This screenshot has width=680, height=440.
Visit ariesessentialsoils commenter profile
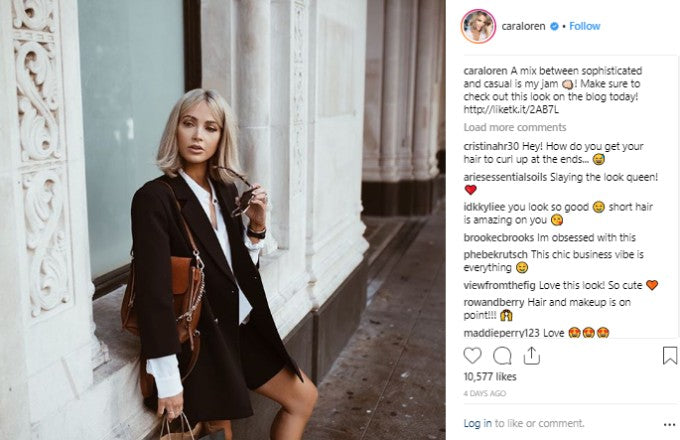[x=505, y=177]
